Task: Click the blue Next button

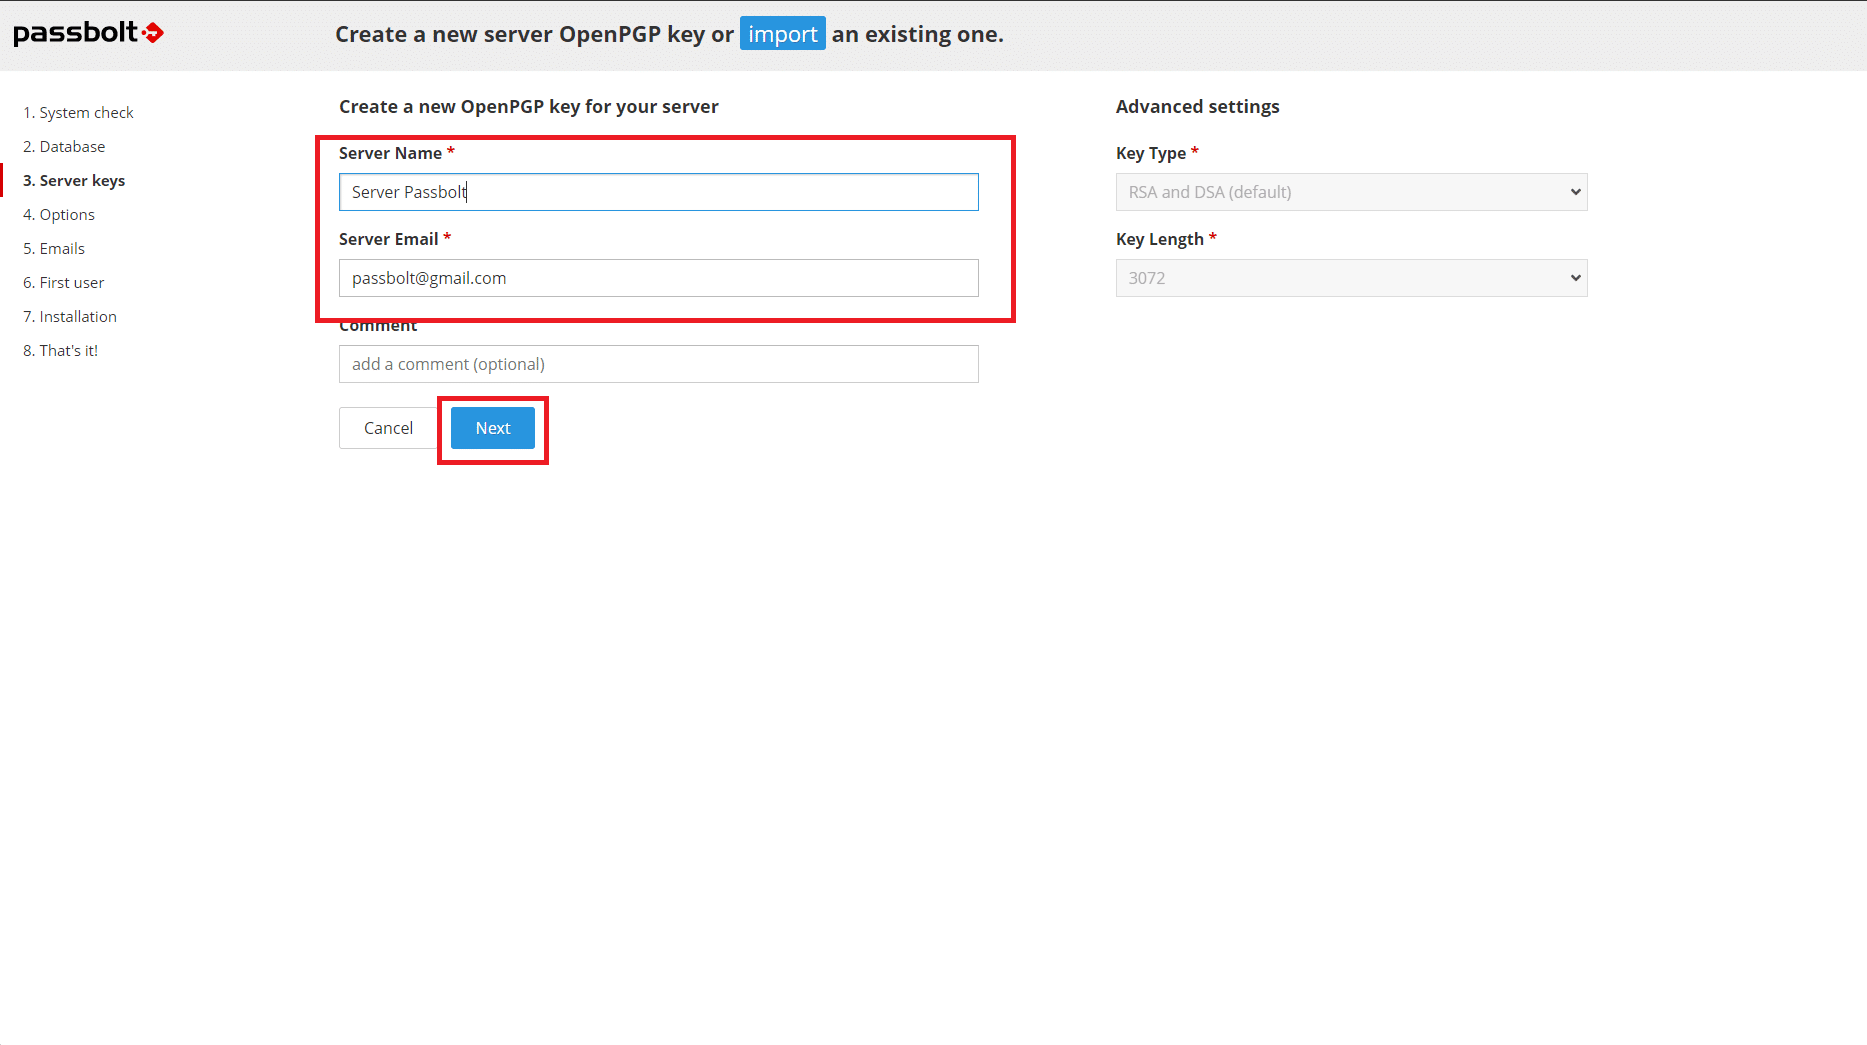Action: pos(492,428)
